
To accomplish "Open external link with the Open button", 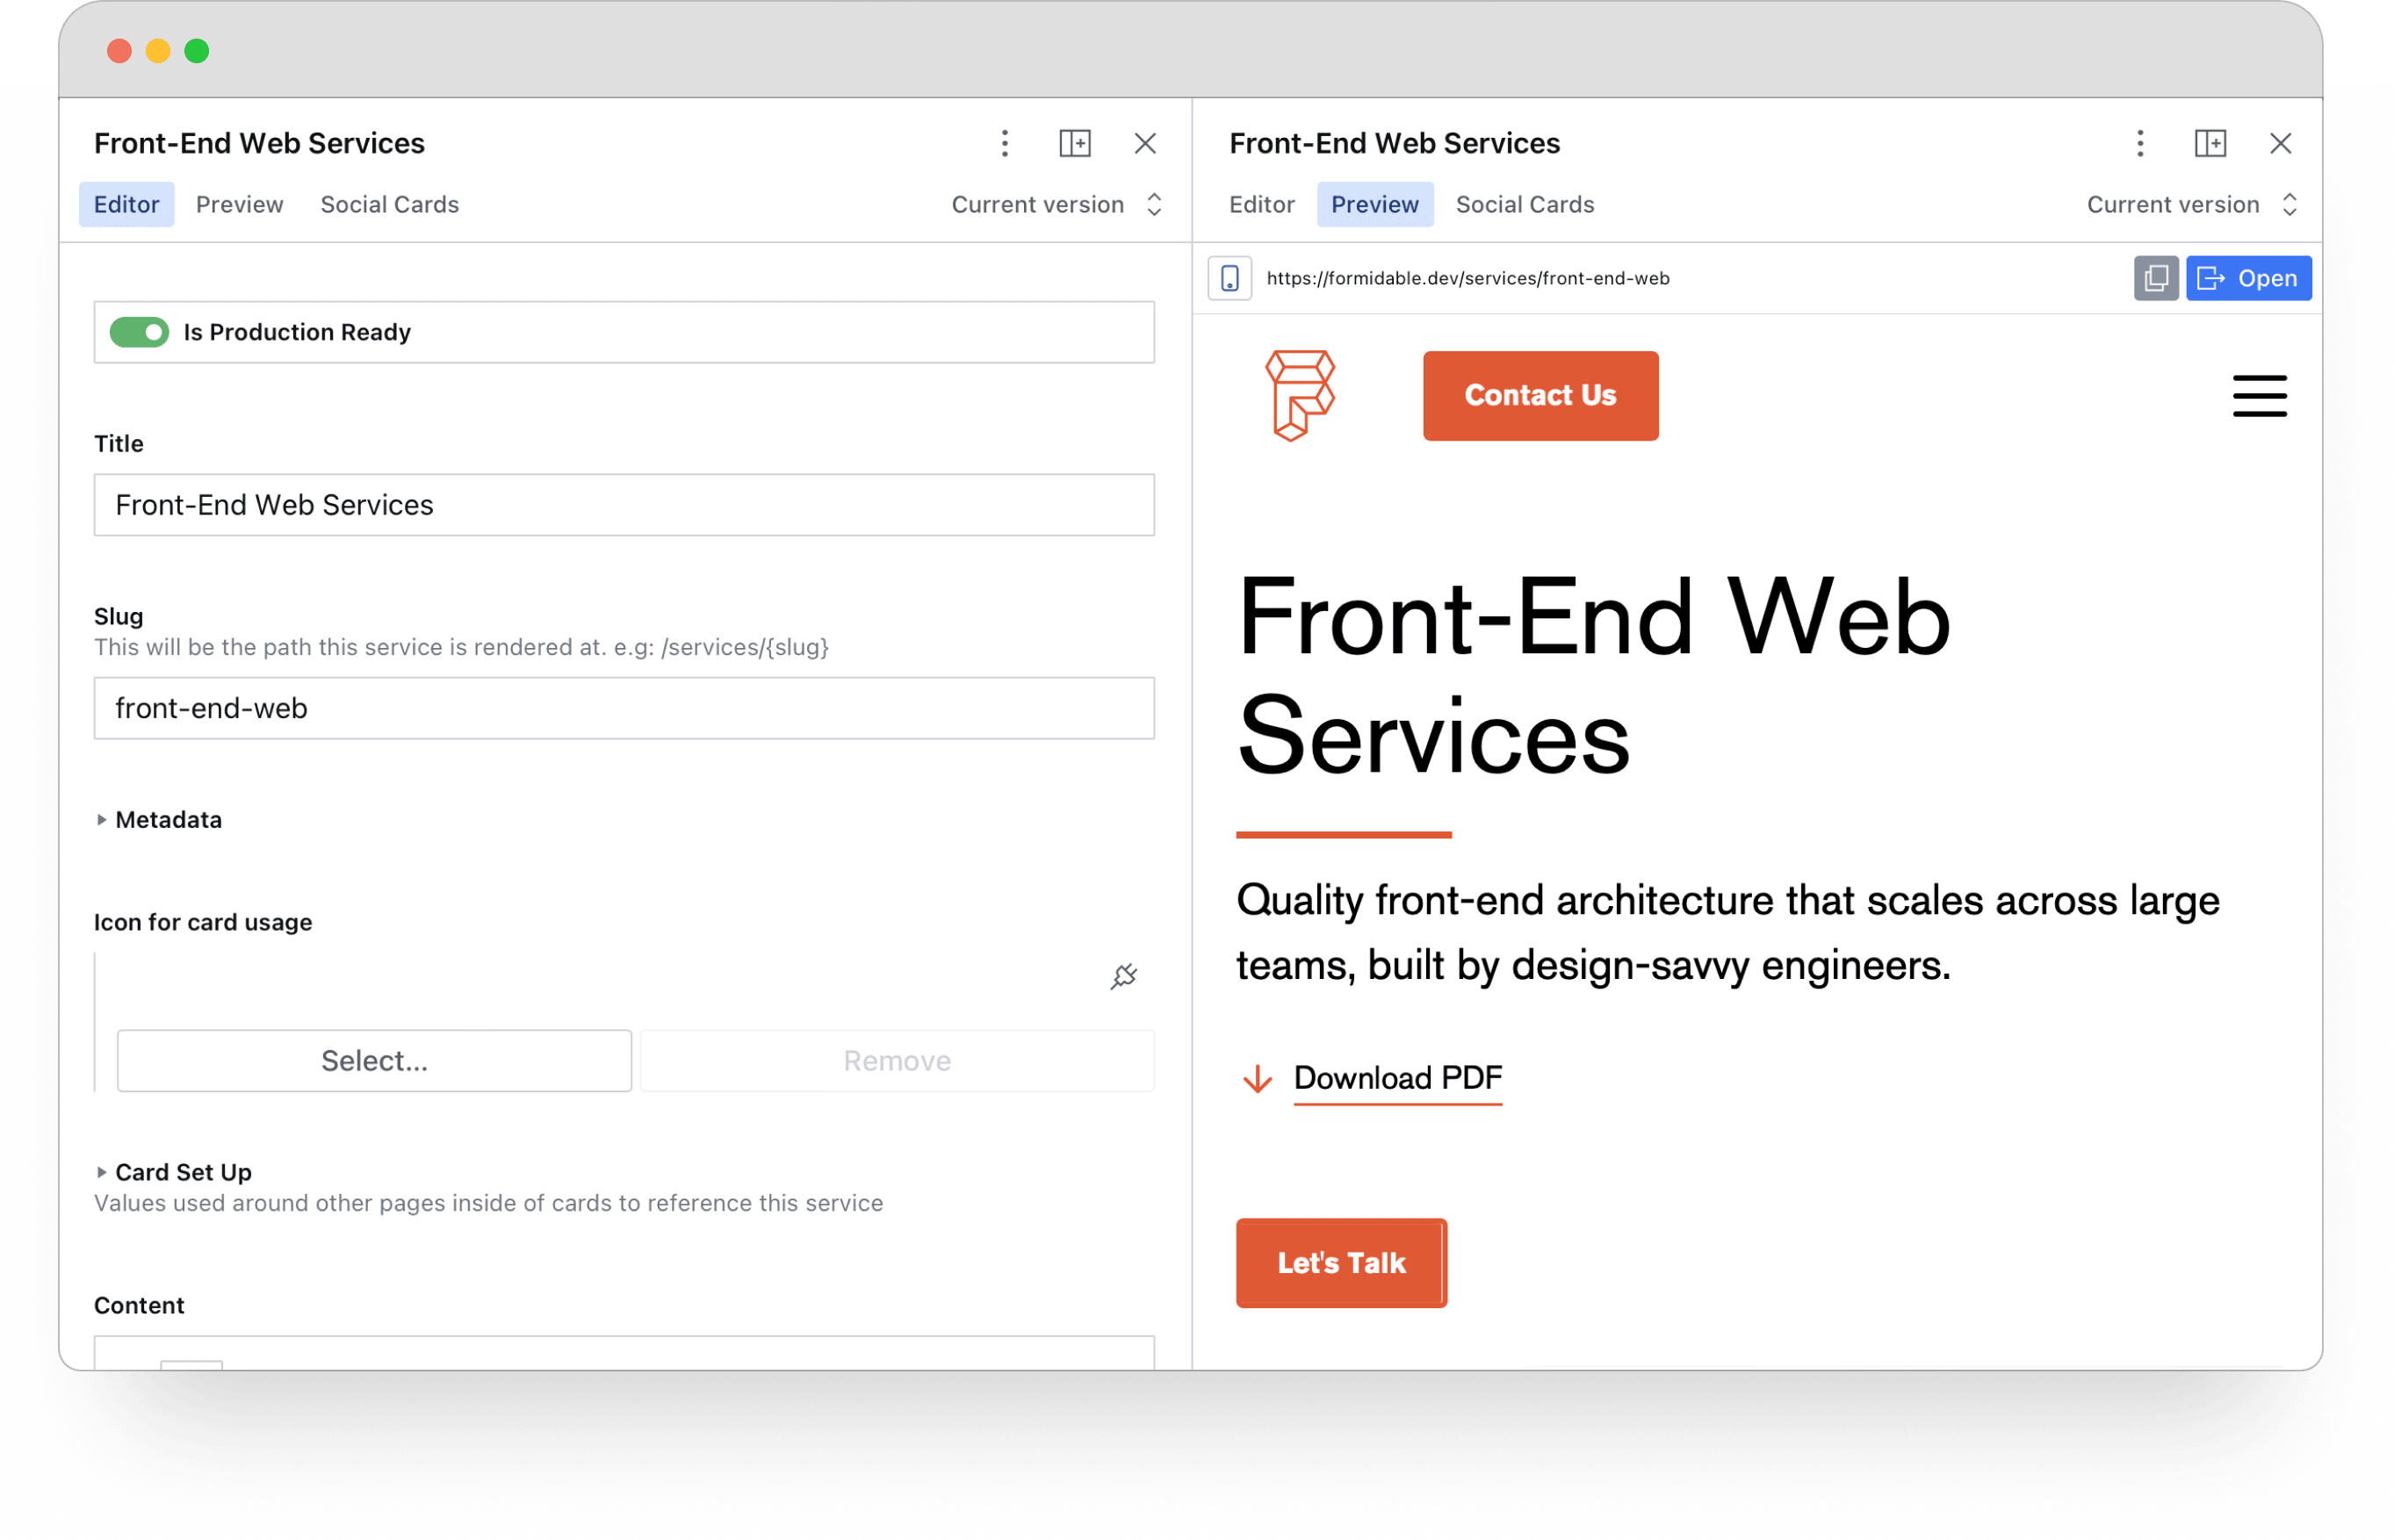I will click(2251, 276).
